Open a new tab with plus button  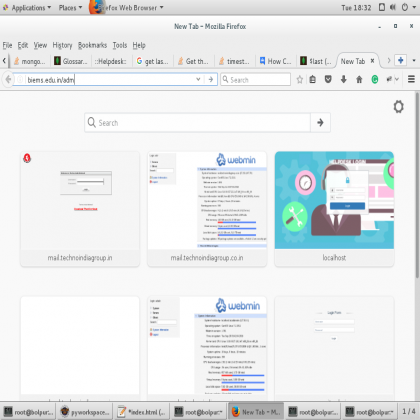400,61
